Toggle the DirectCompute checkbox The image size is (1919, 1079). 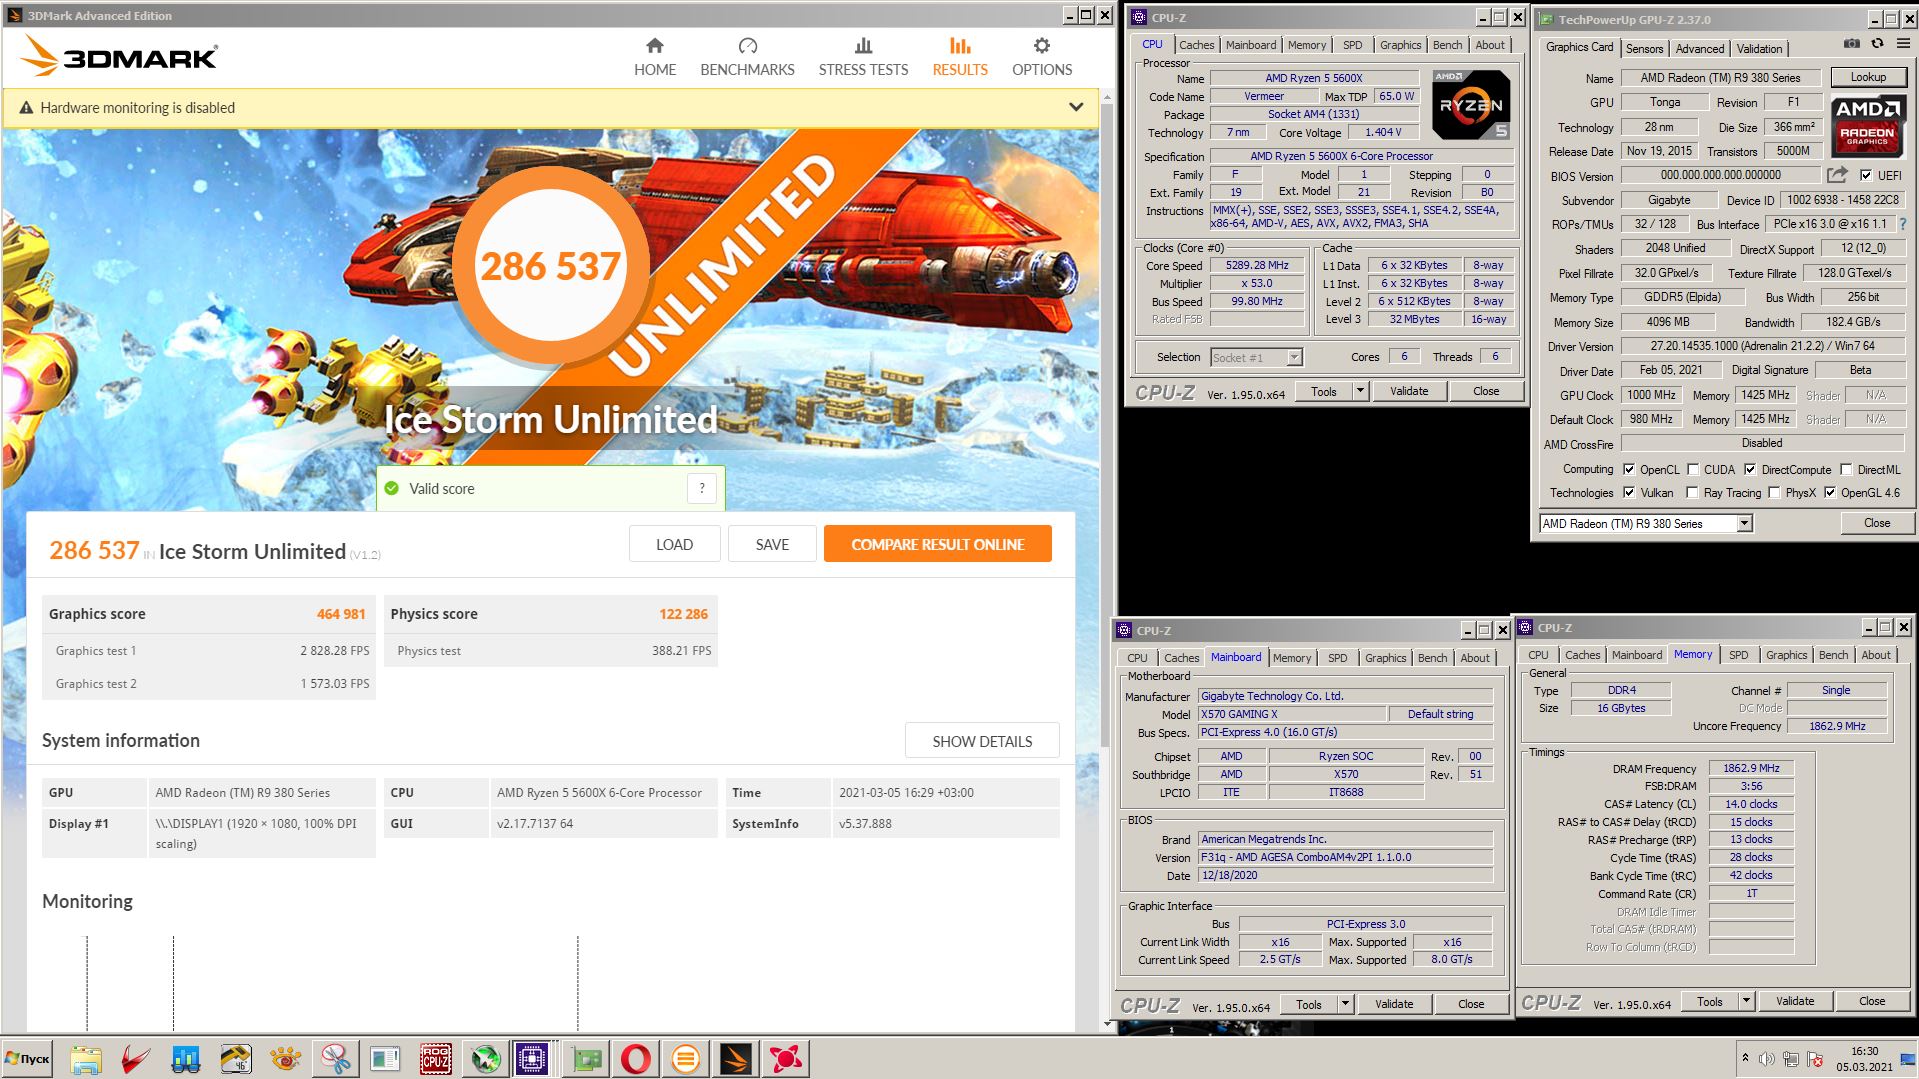pos(1750,469)
